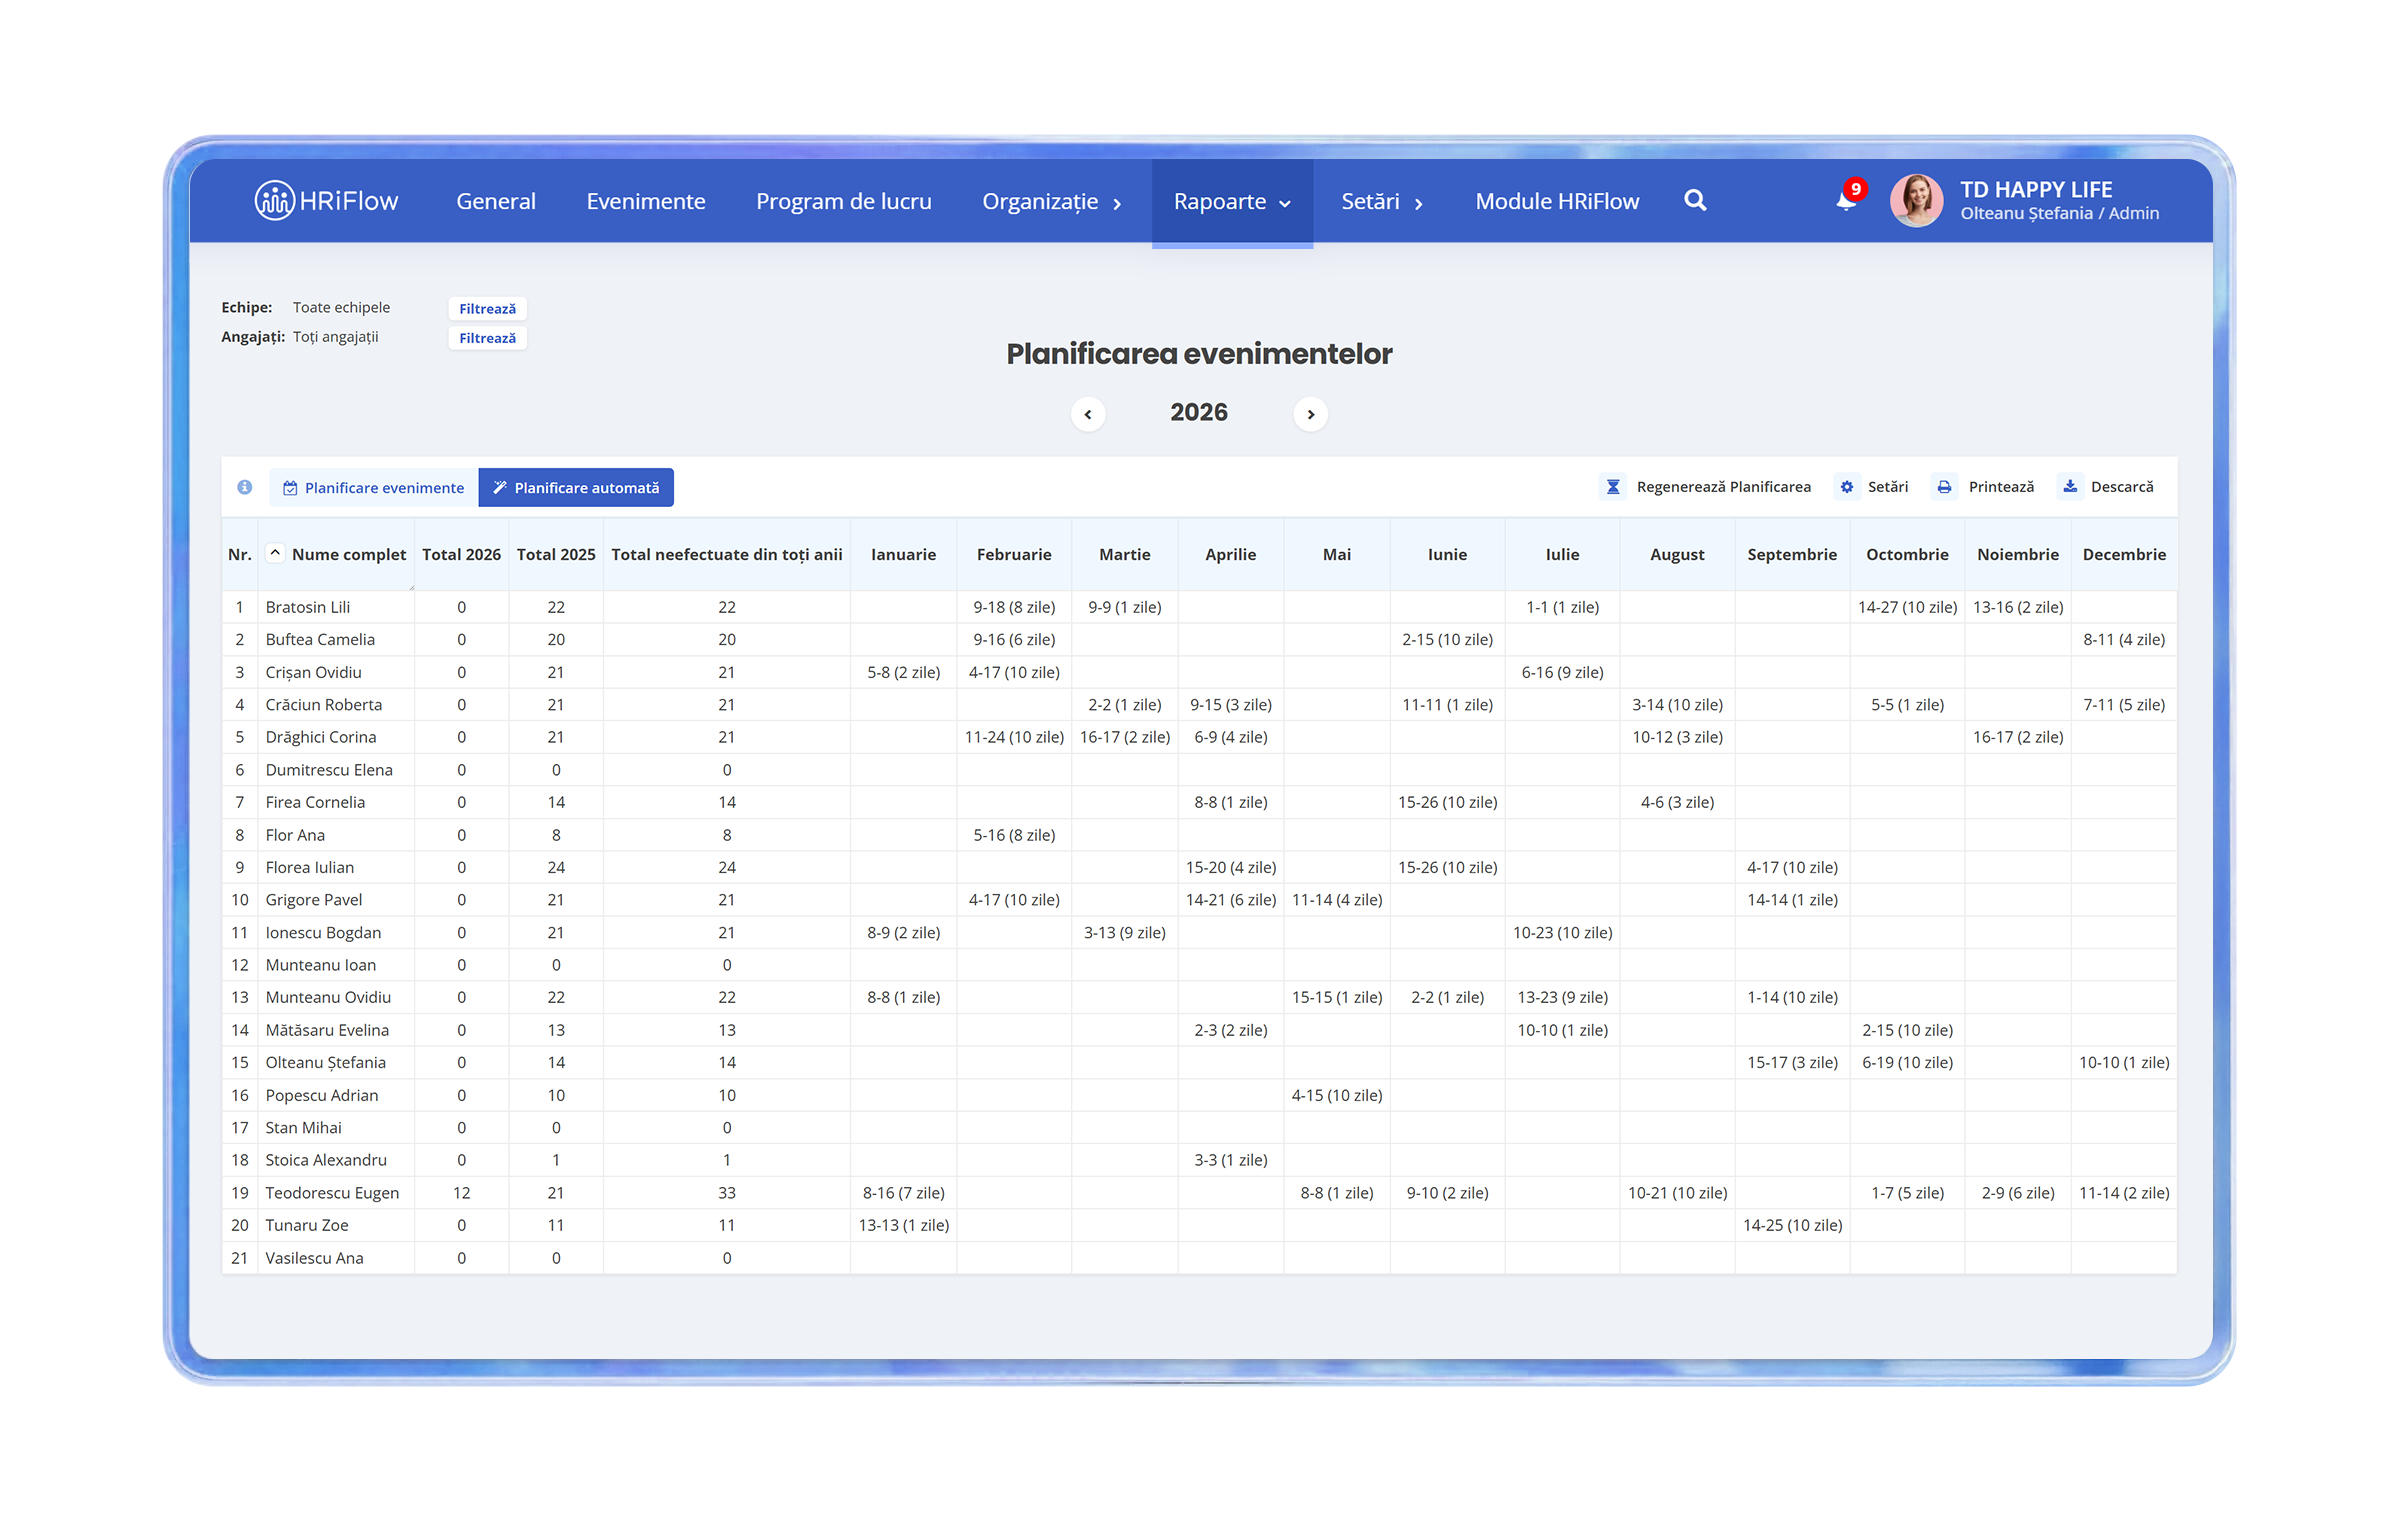Screen dimensions: 2400x1520
Task: Click Bratosin Lili's 14-27 (10 zile) October cell
Action: click(x=1907, y=607)
